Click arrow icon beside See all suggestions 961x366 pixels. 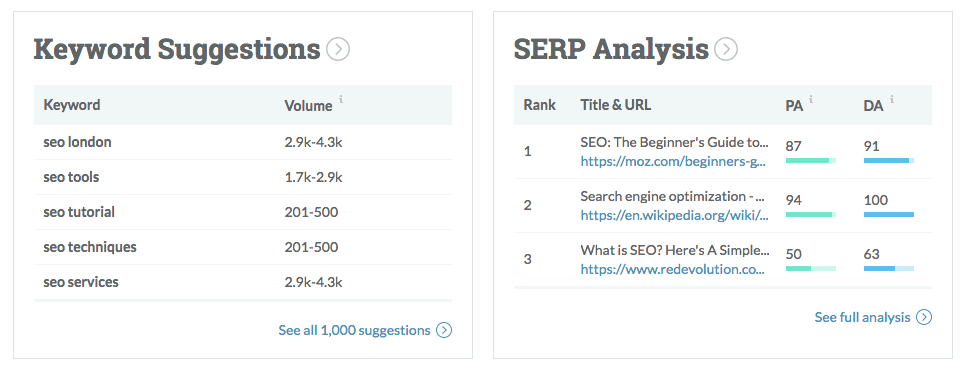pos(444,330)
